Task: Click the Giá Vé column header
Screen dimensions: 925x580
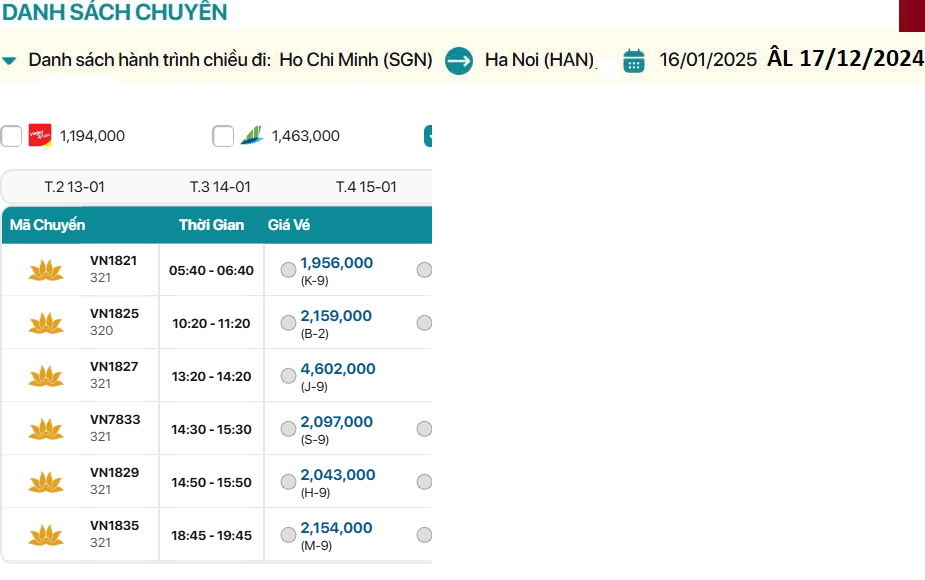Action: tap(289, 225)
